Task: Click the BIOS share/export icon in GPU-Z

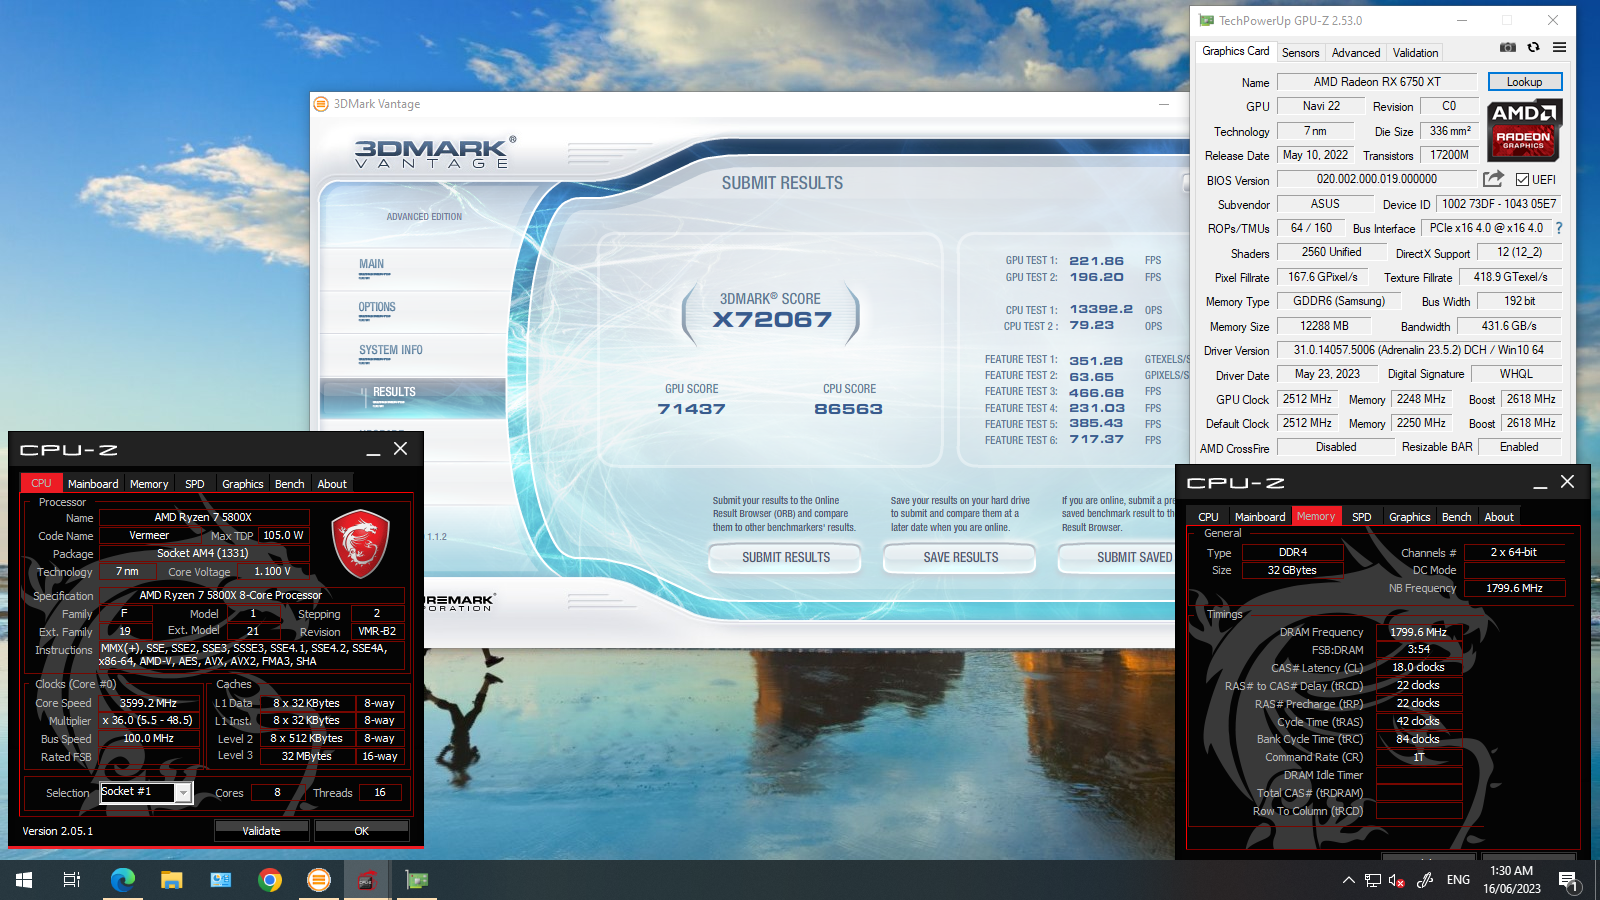Action: coord(1493,179)
